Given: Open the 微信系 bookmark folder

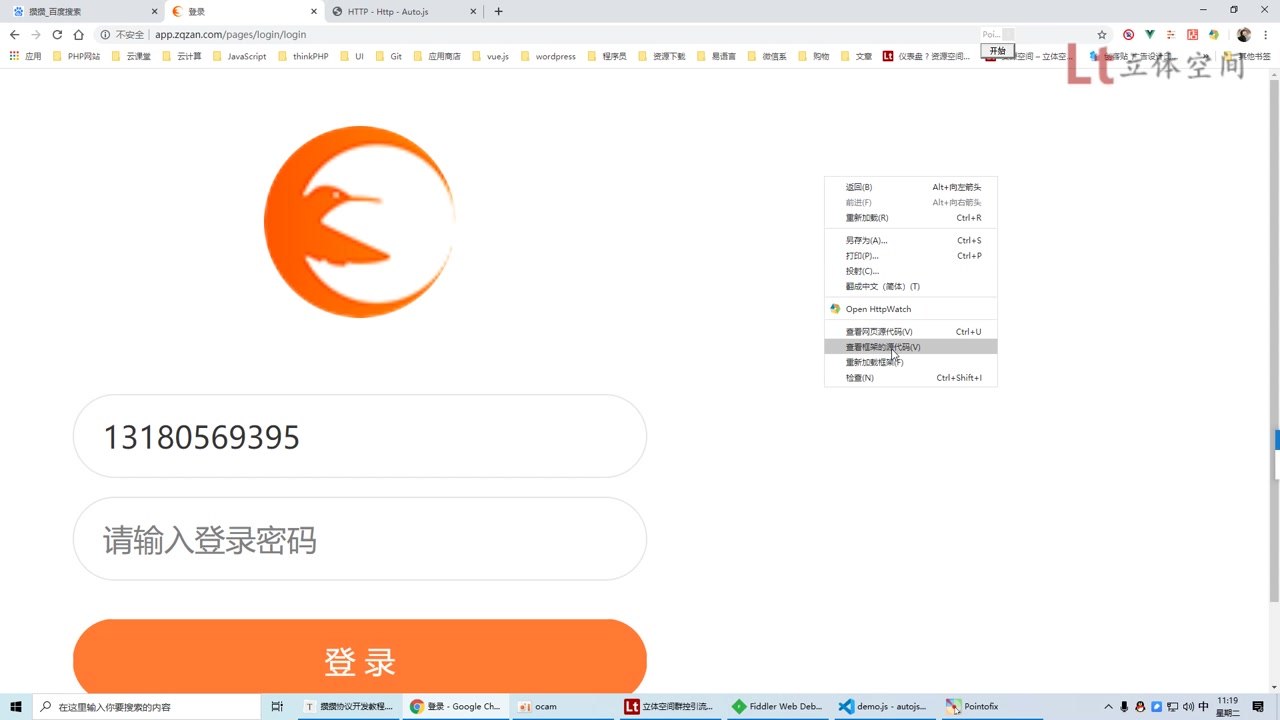Looking at the screenshot, I should coord(767,56).
